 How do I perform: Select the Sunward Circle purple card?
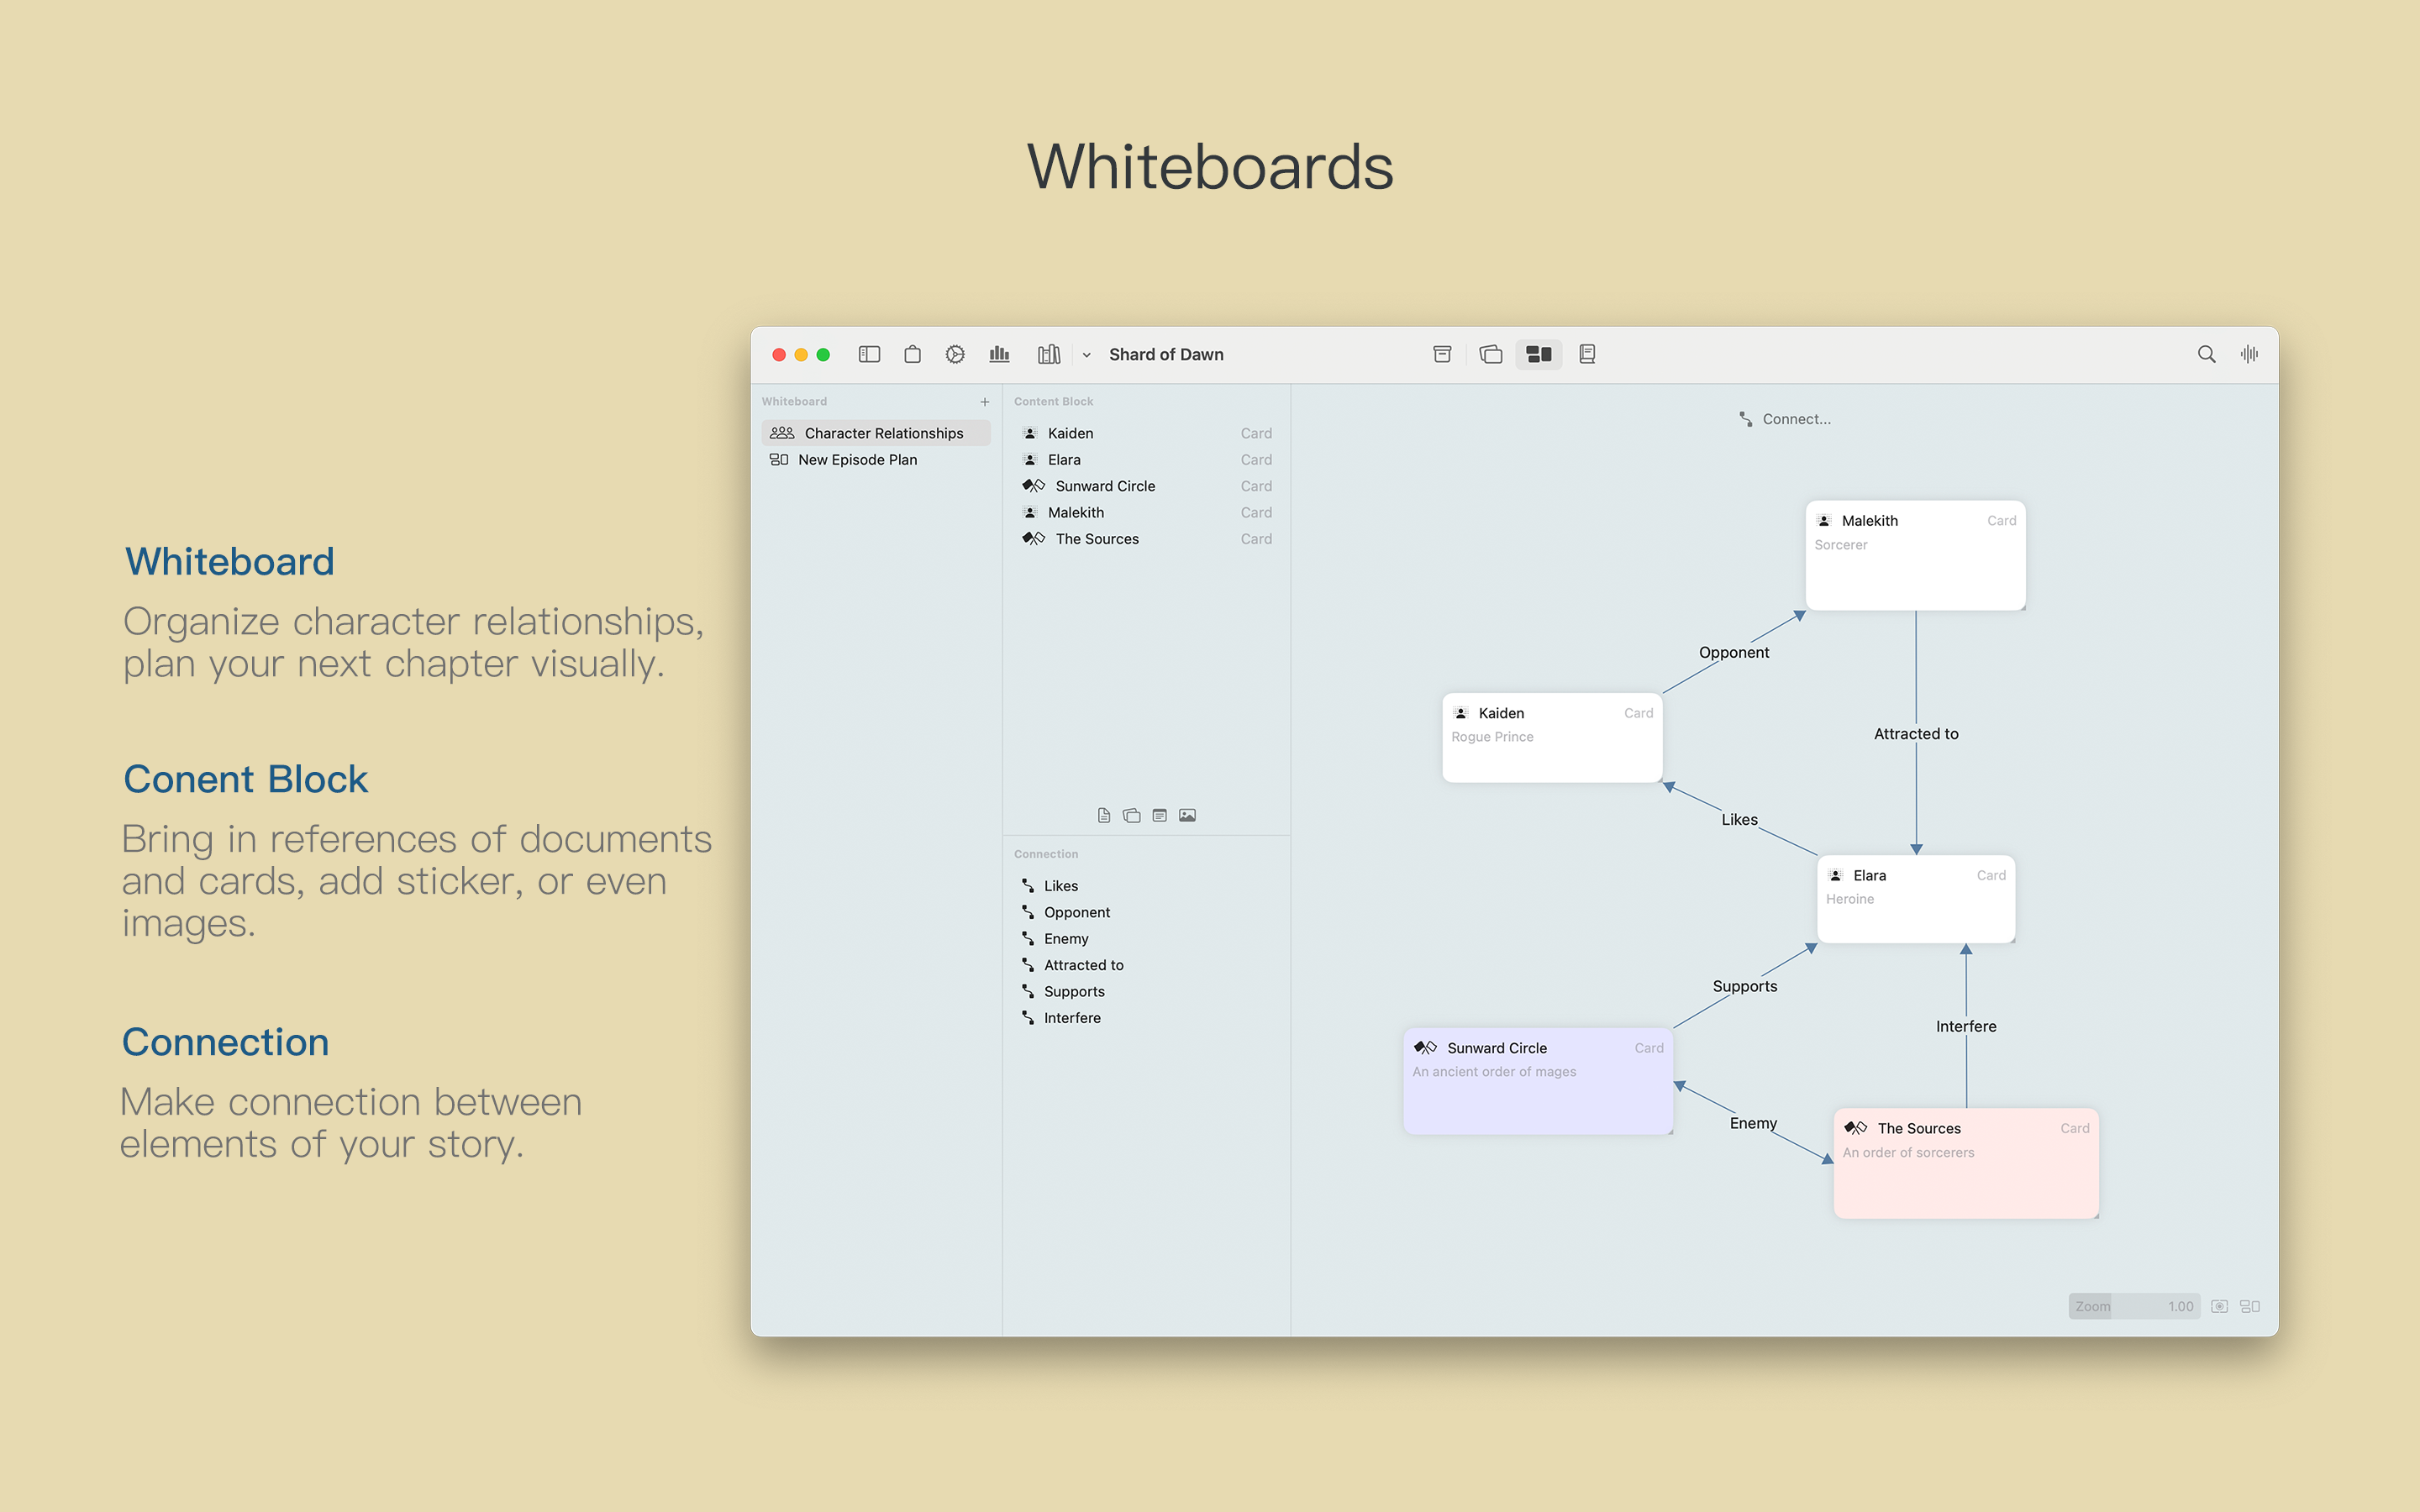(x=1538, y=1081)
